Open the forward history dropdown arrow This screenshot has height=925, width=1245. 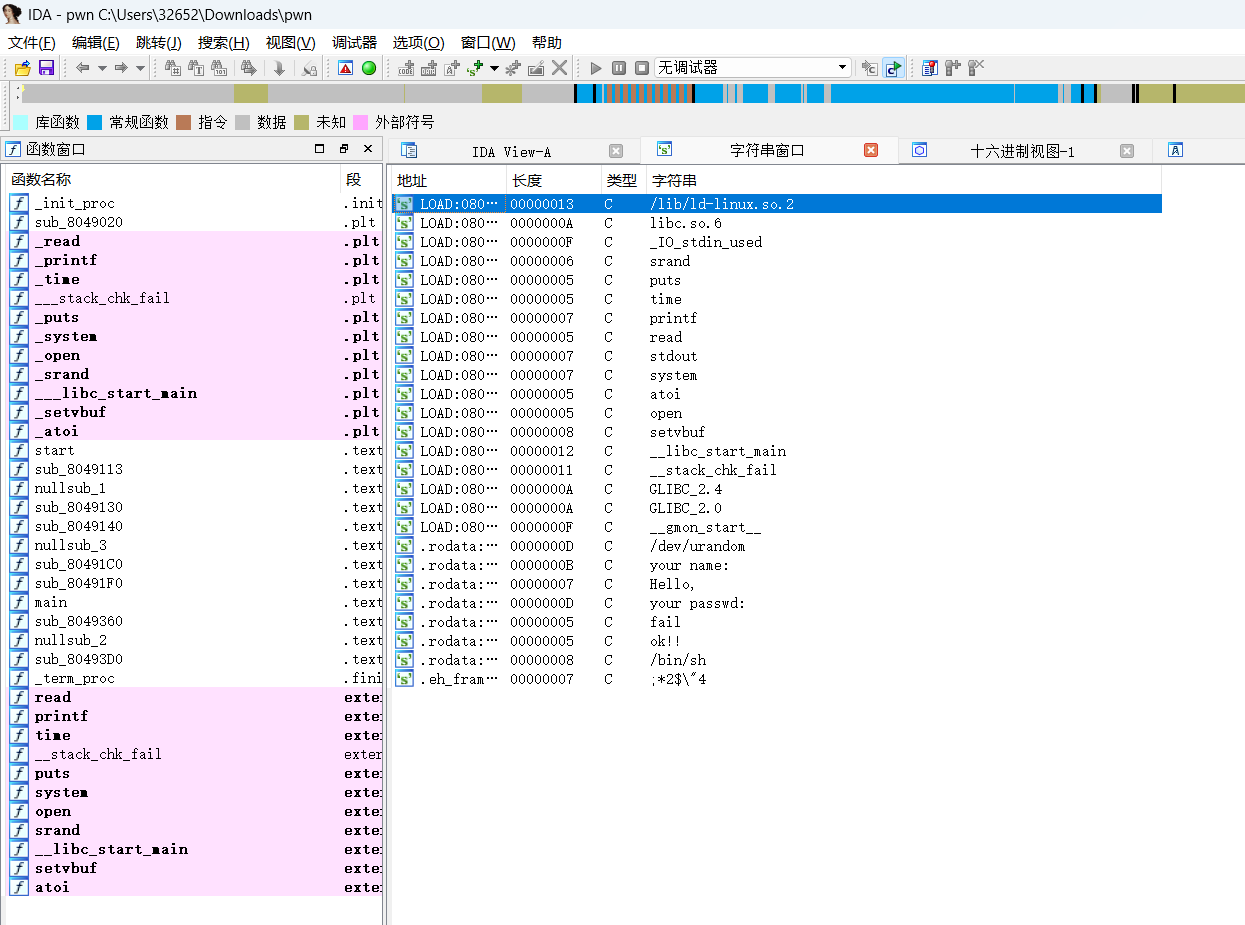click(140, 68)
